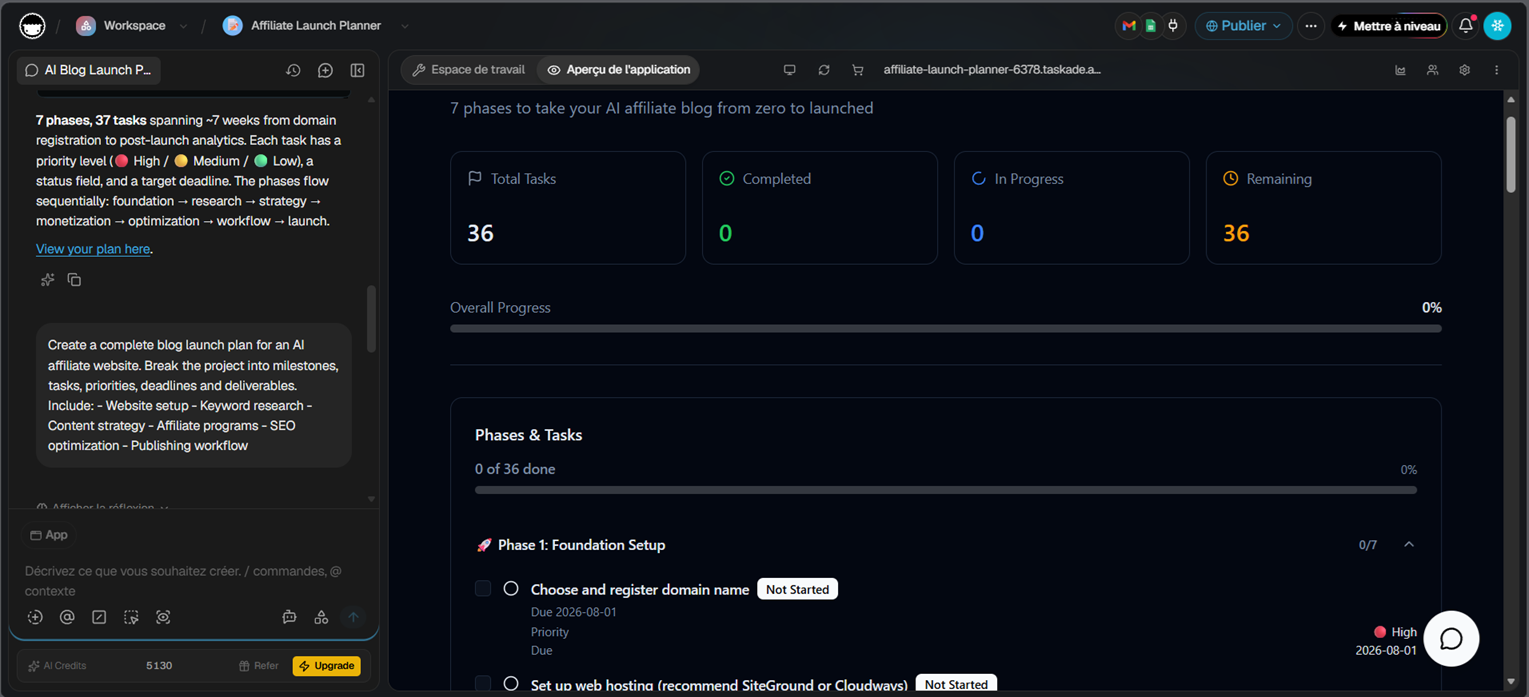Open the preview settings gear
The width and height of the screenshot is (1529, 697).
point(1464,70)
